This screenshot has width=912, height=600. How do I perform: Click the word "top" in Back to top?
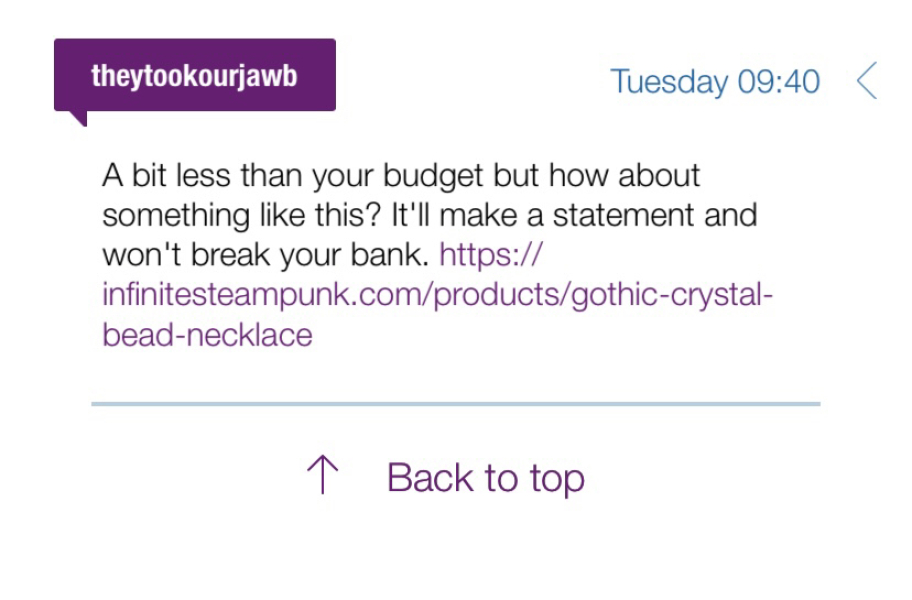pos(557,478)
